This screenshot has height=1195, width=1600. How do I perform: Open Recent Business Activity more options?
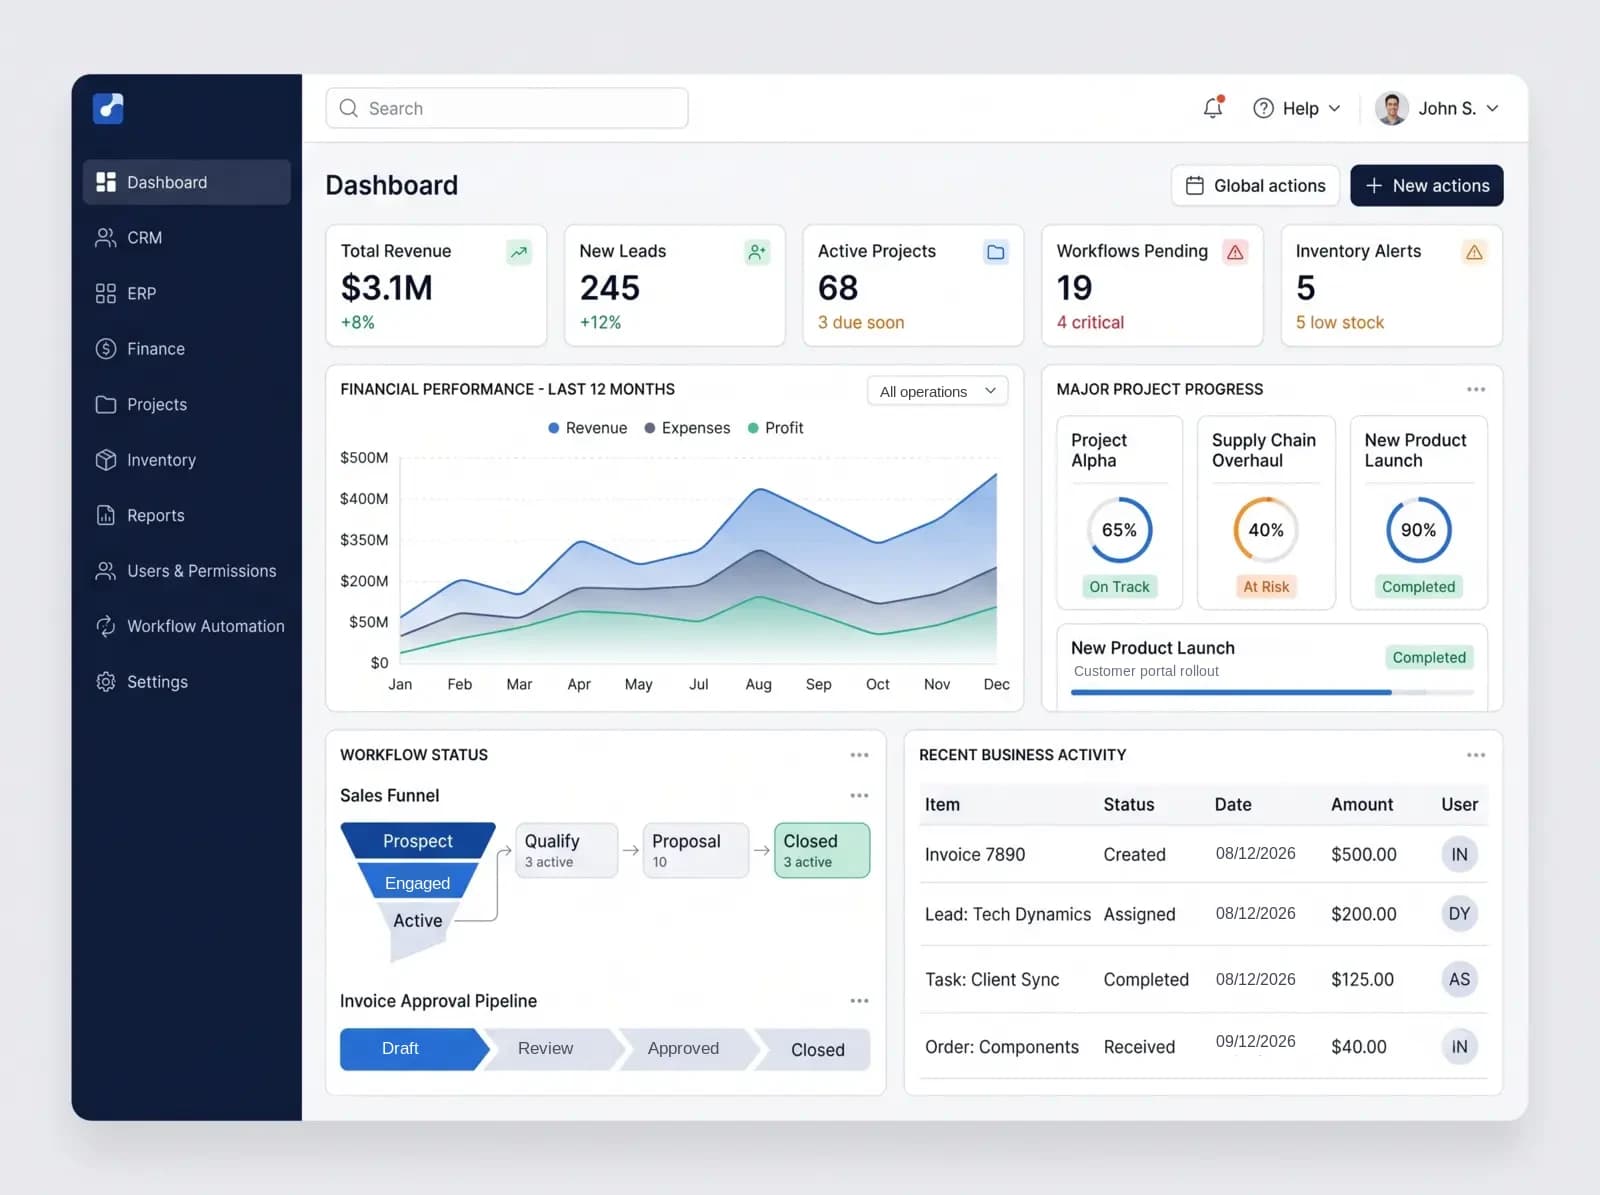point(1476,755)
